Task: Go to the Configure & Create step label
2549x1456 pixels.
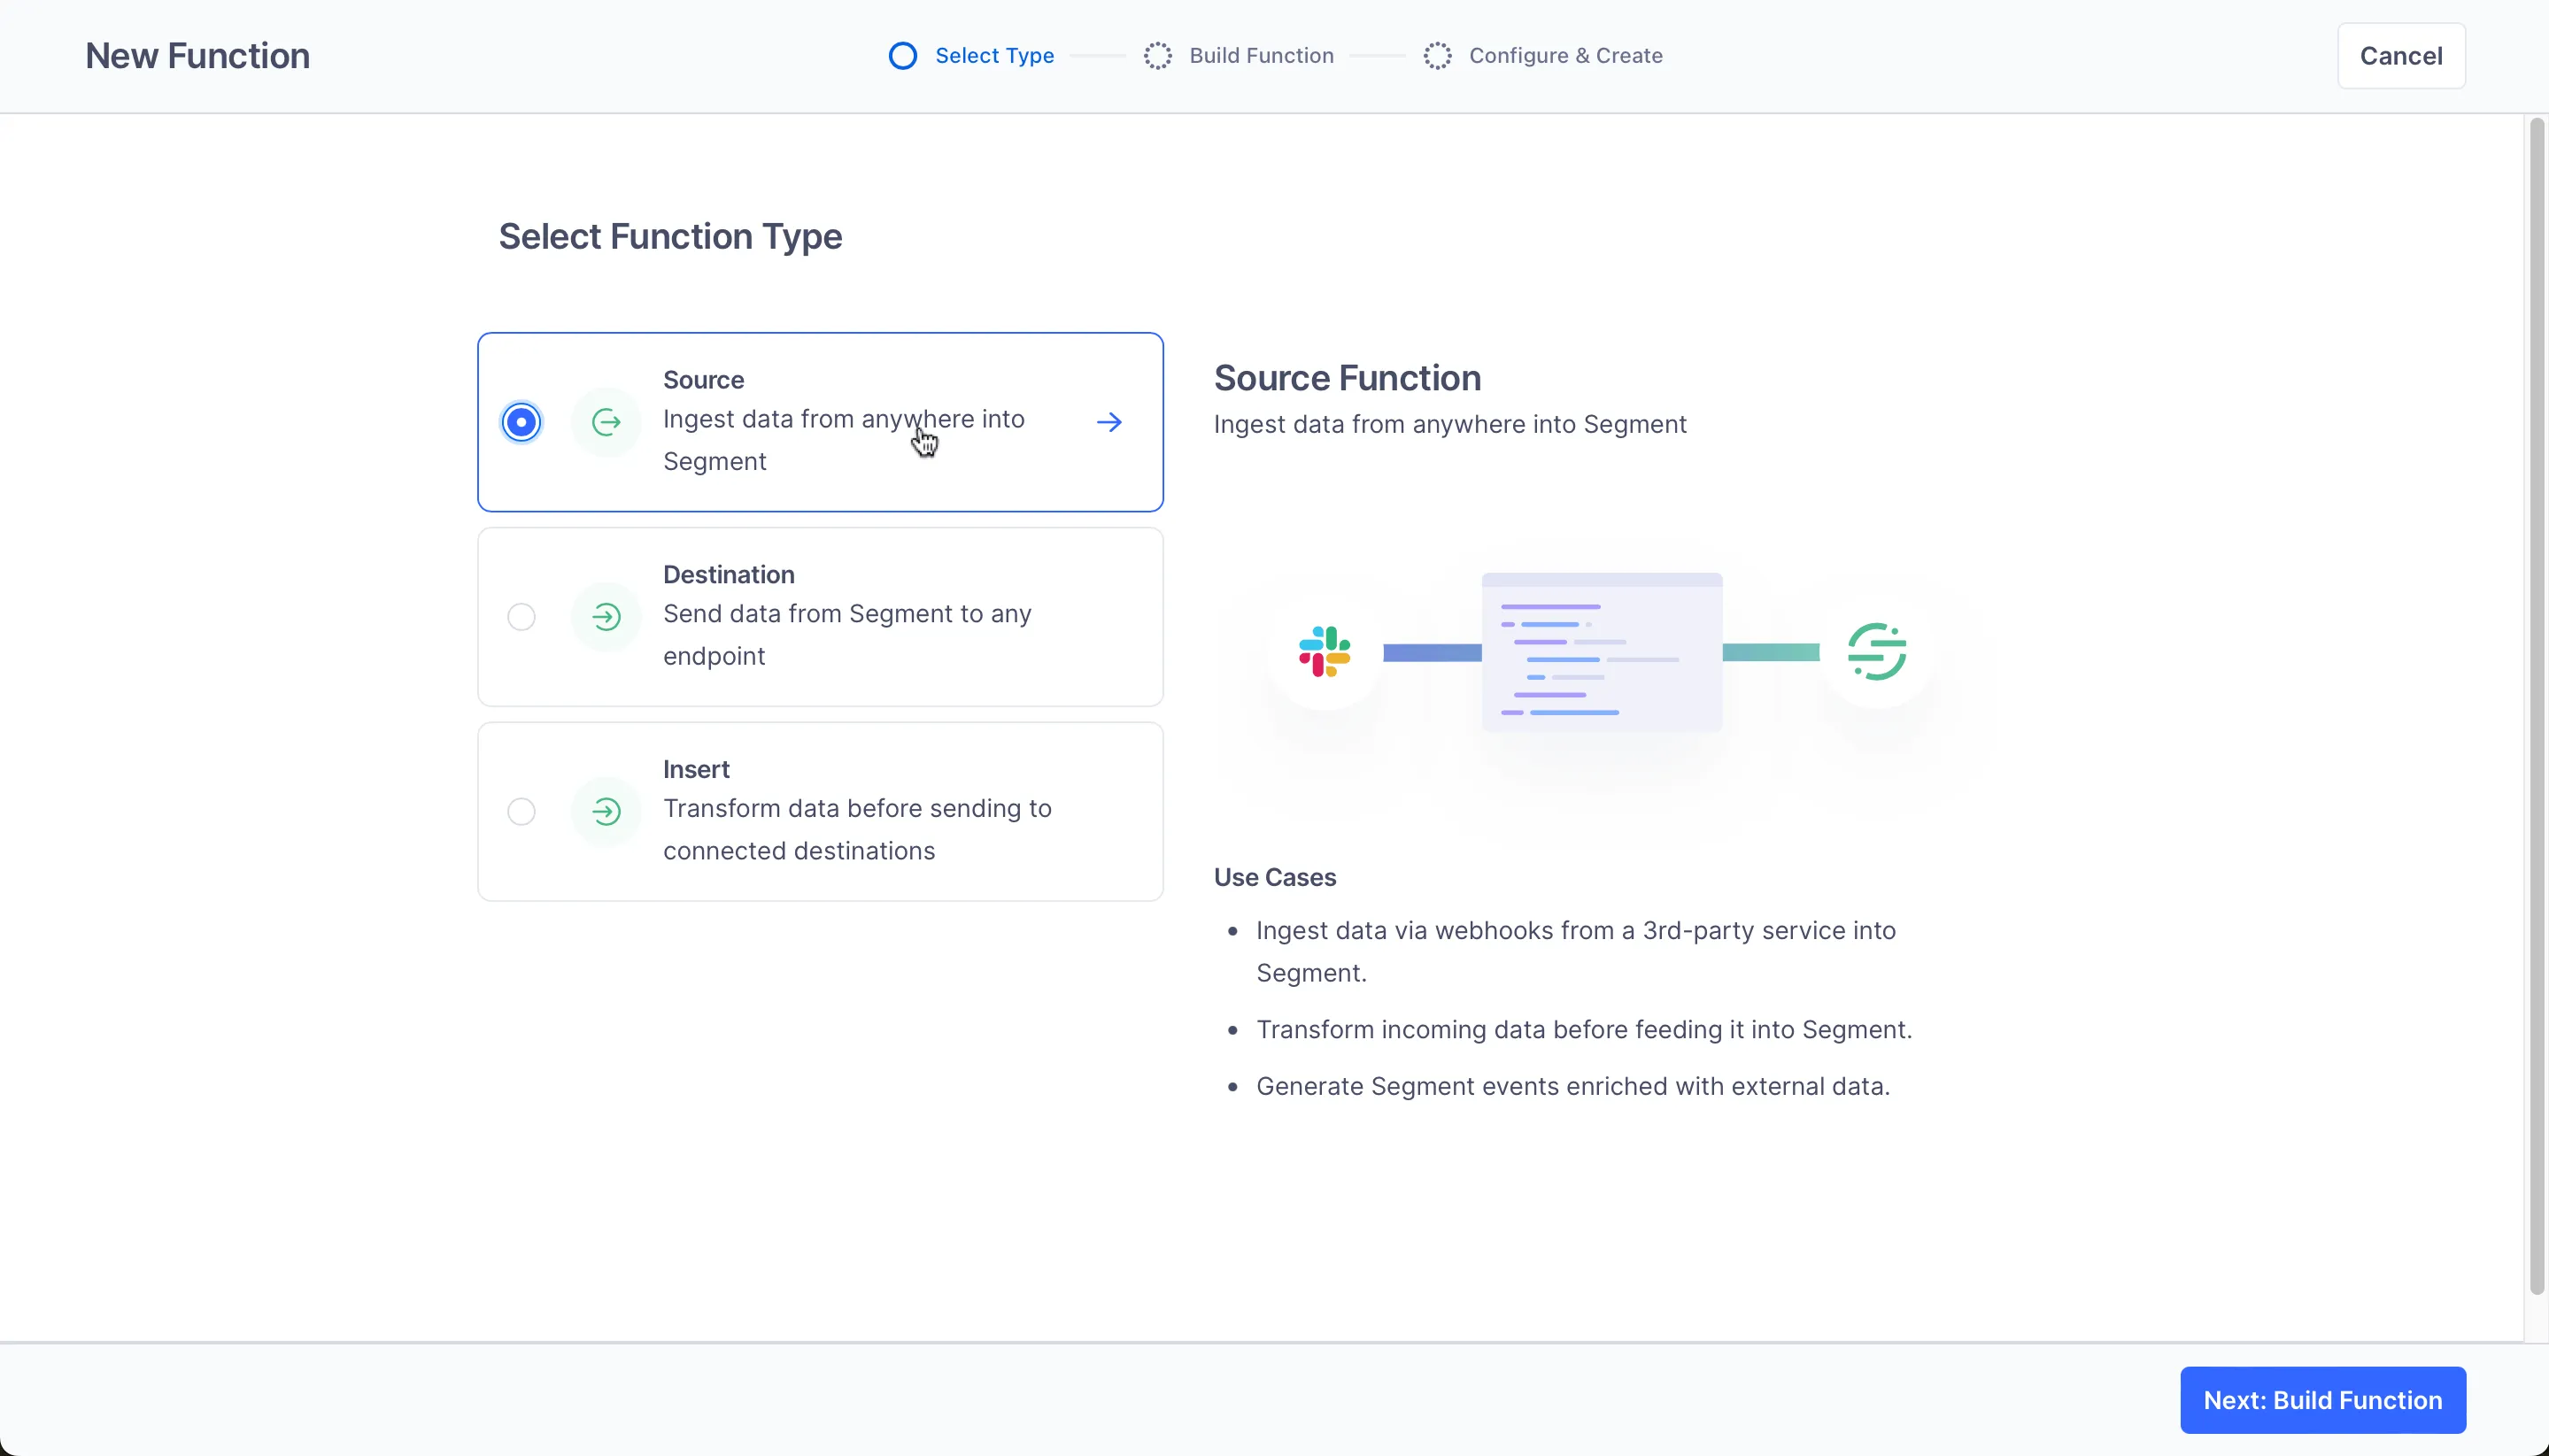Action: [x=1565, y=56]
